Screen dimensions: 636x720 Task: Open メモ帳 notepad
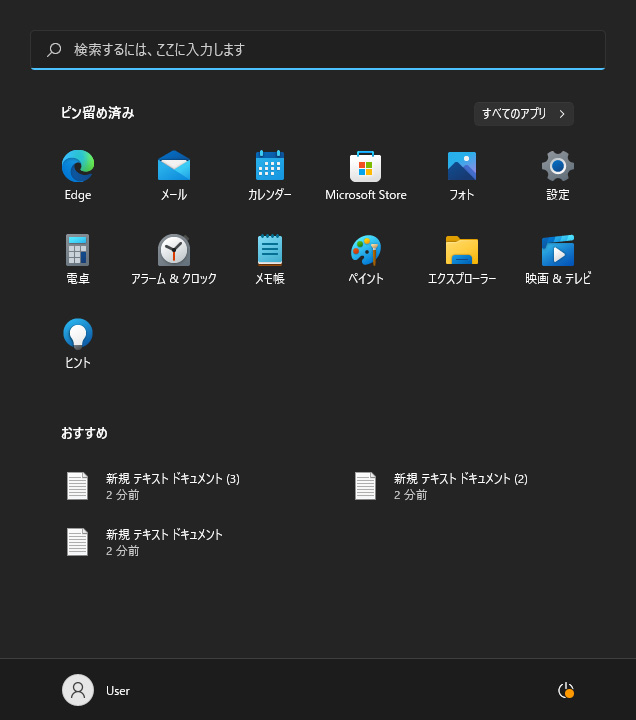(270, 250)
